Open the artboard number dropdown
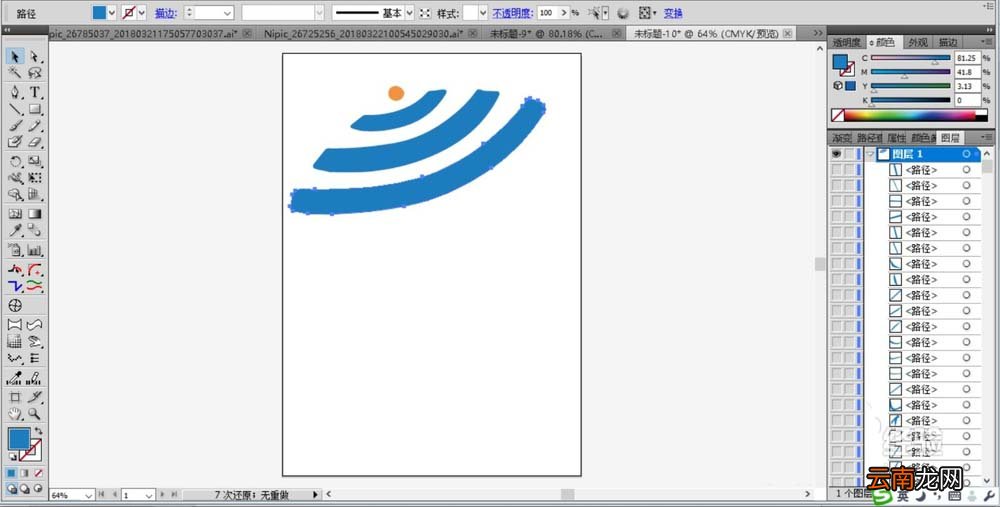1000x507 pixels. (x=149, y=495)
